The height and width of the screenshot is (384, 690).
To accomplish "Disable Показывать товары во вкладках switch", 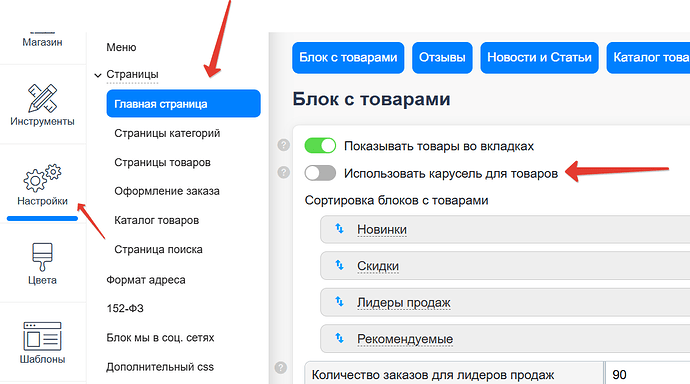I will coord(320,146).
